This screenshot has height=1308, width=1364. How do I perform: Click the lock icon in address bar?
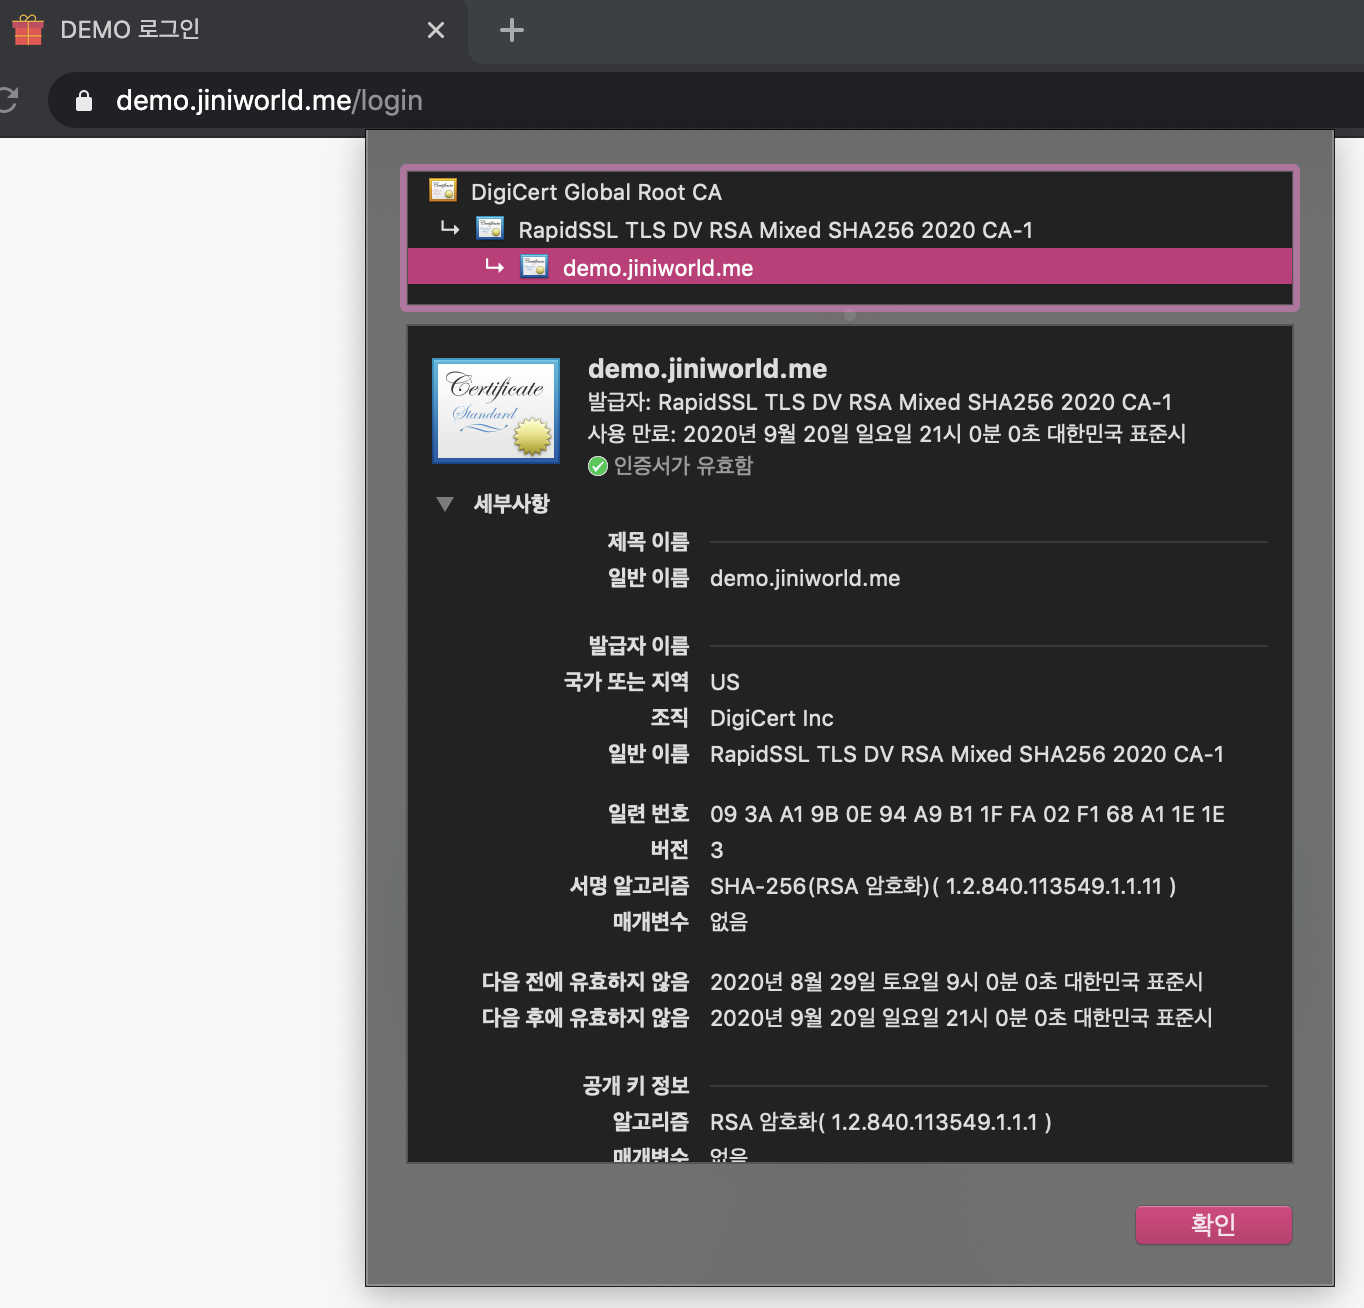click(x=84, y=100)
